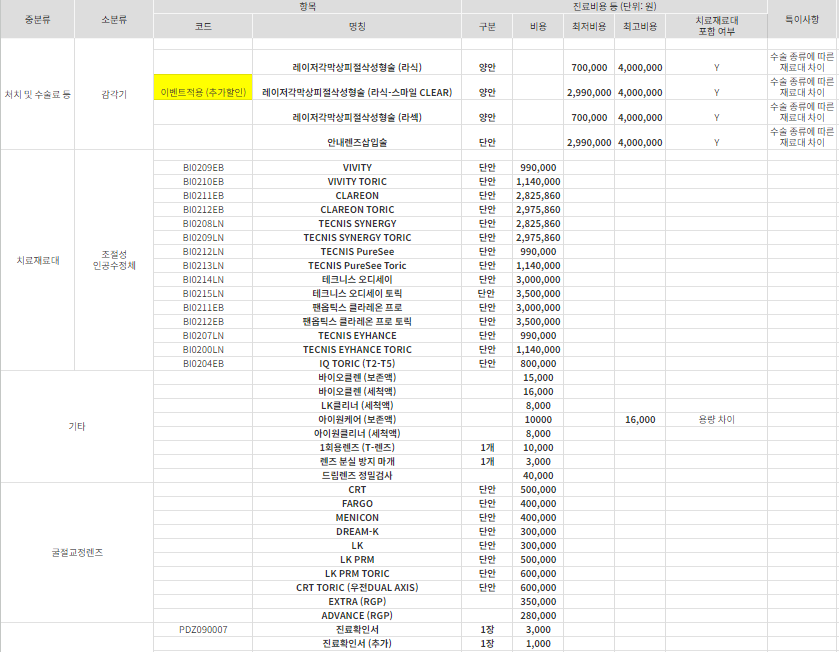Click the 팬옵틱스 클라레온 프로 name cell
Viewport: 839px width, 652px height.
click(357, 308)
